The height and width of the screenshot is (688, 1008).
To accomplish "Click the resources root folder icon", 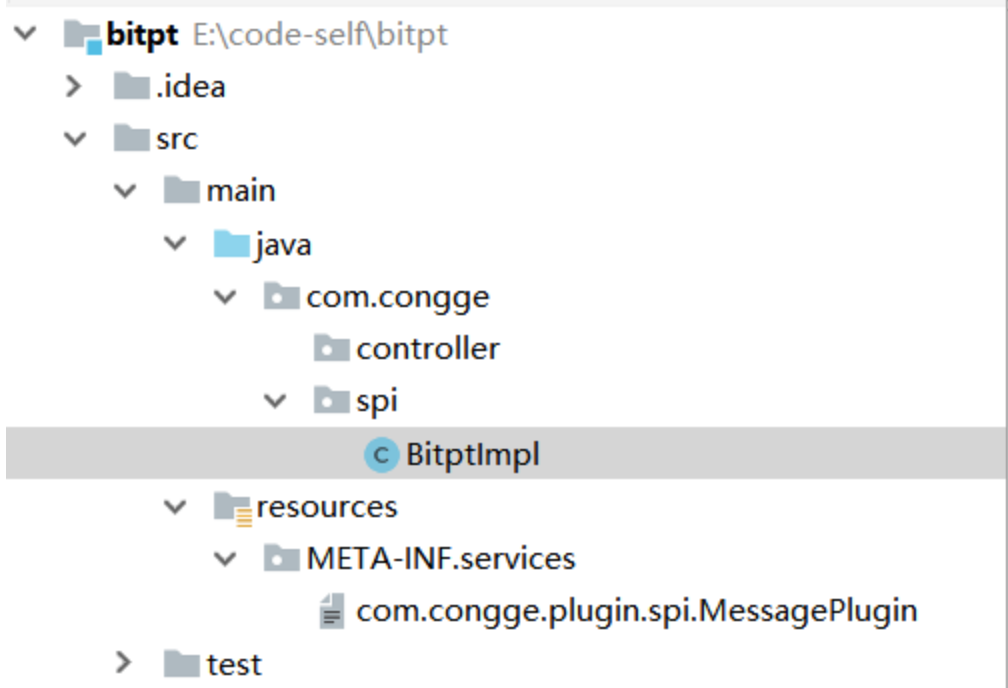I will point(233,509).
